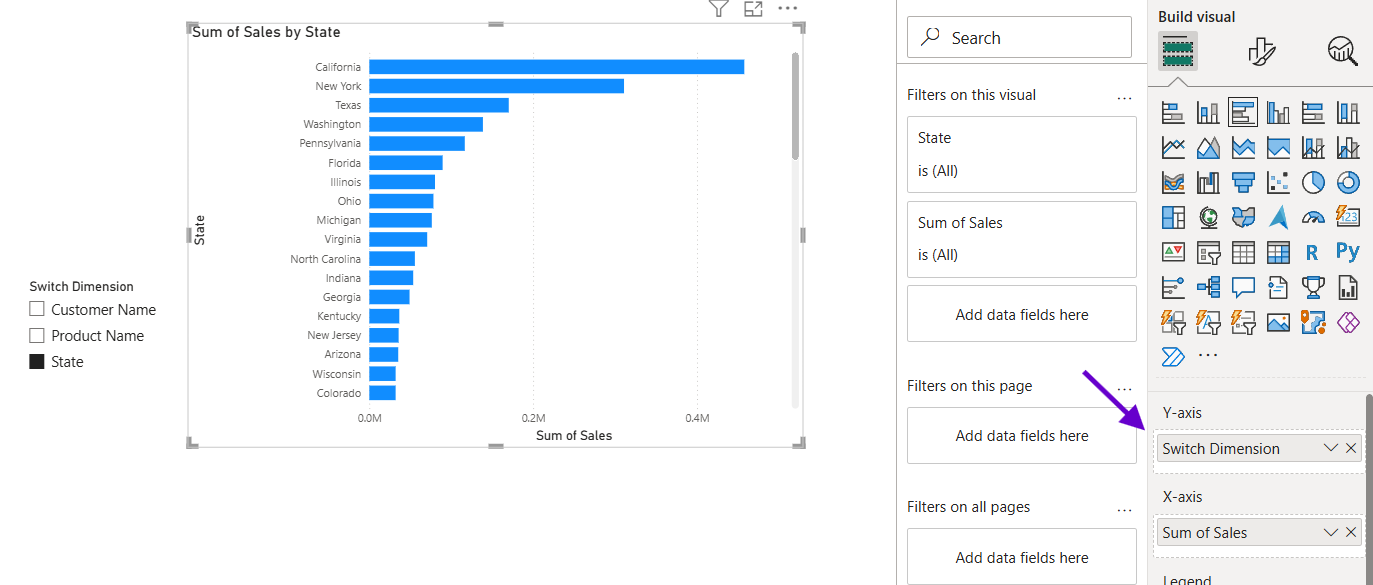This screenshot has width=1373, height=585.
Task: Open the Format visual paintbrush tab
Action: click(1262, 51)
